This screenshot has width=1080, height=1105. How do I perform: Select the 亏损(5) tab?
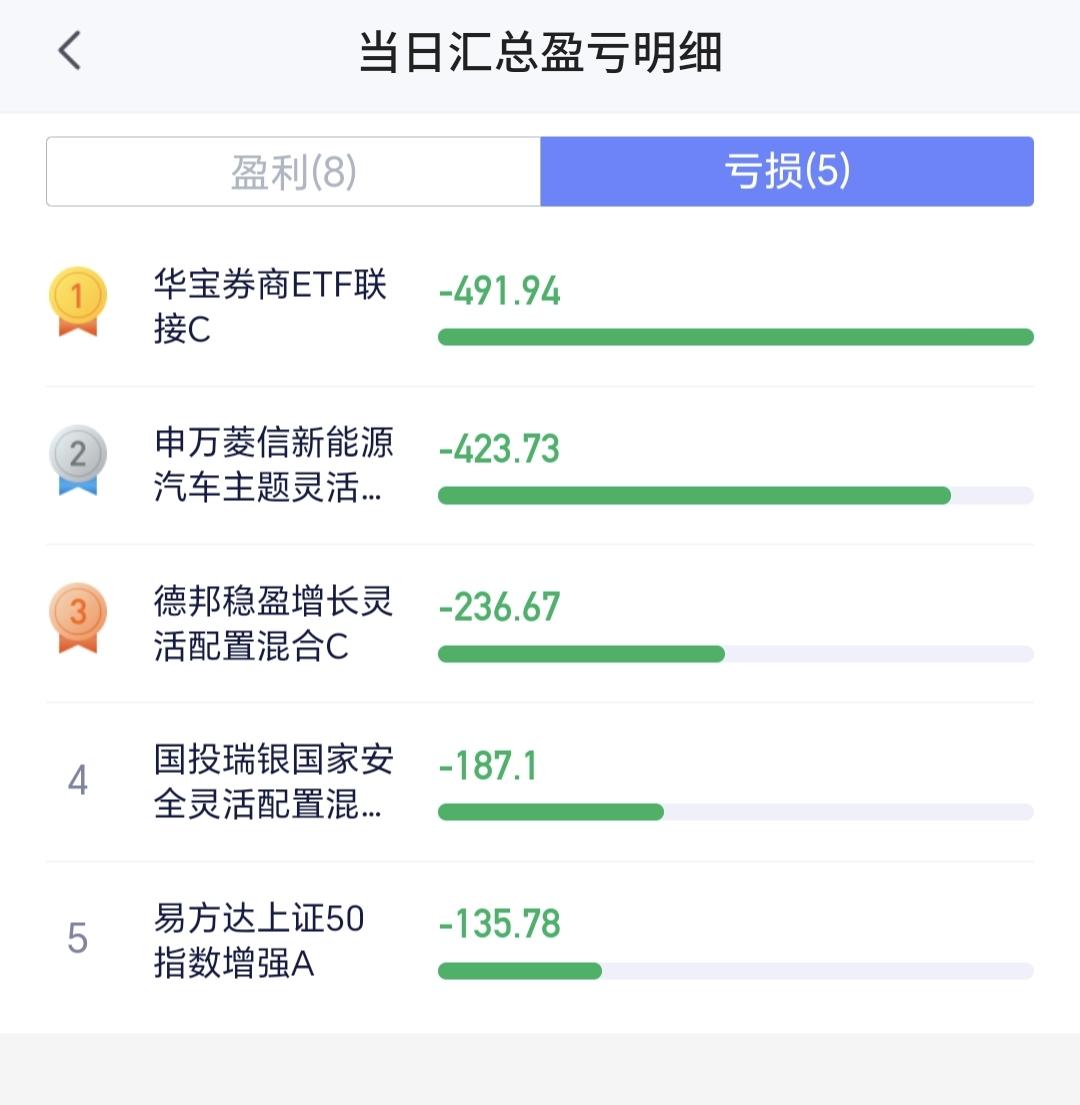coord(787,171)
